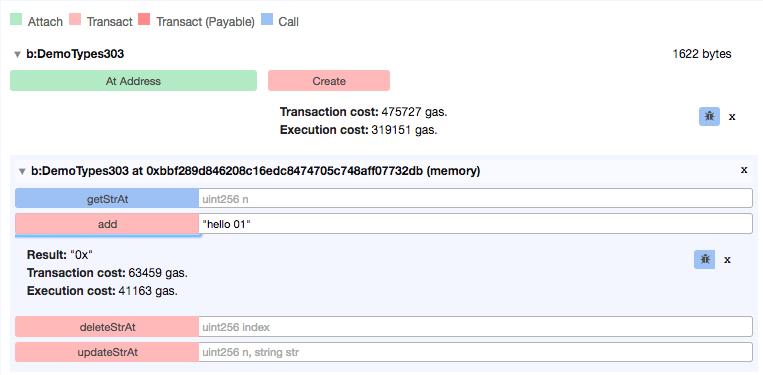Viewport: 763px width, 375px height.
Task: Click the Create button
Action: pyautogui.click(x=329, y=81)
